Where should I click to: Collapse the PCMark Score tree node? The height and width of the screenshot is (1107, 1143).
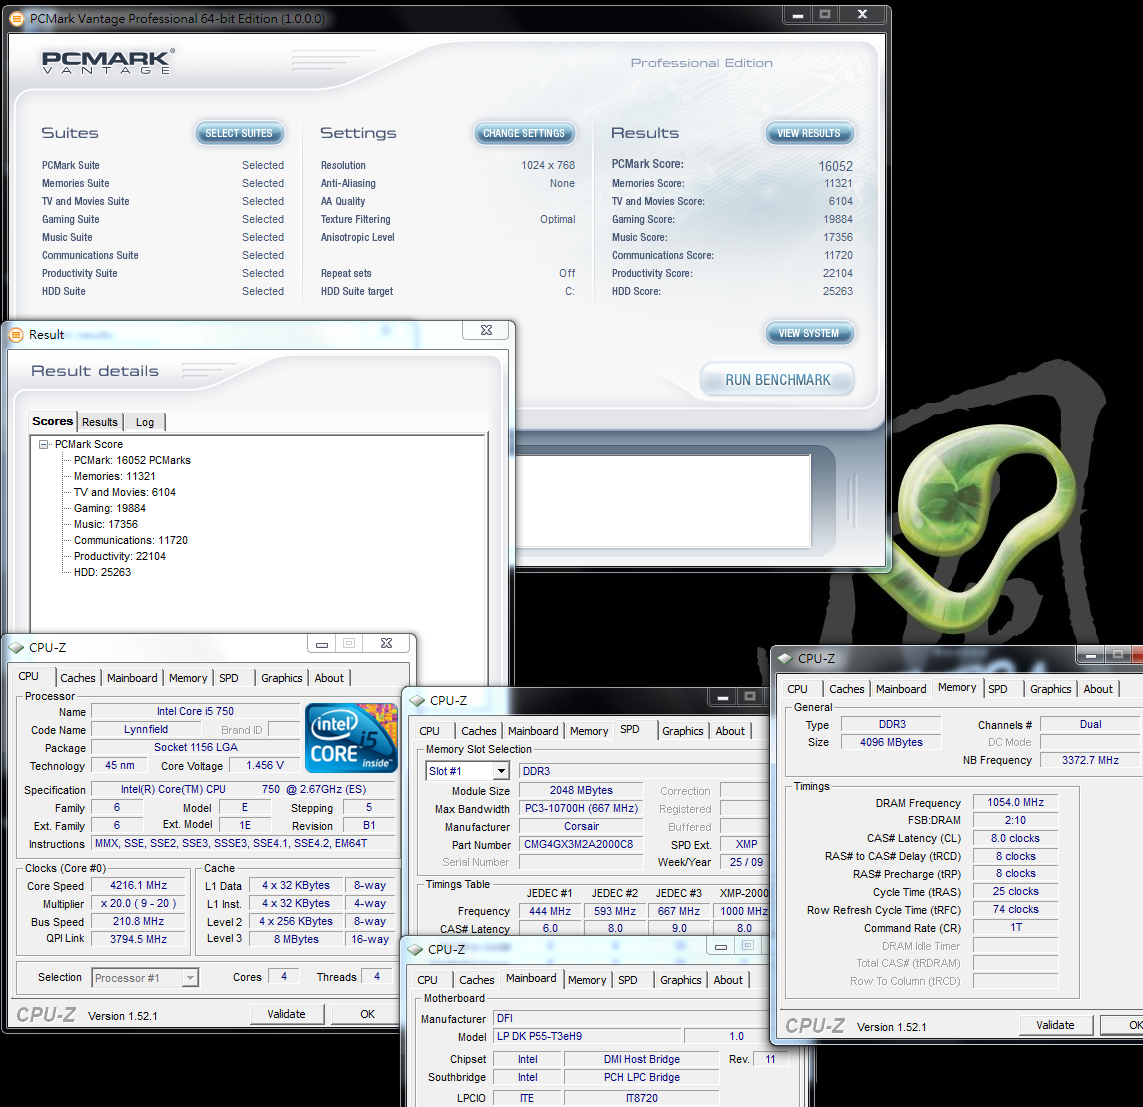(x=44, y=445)
